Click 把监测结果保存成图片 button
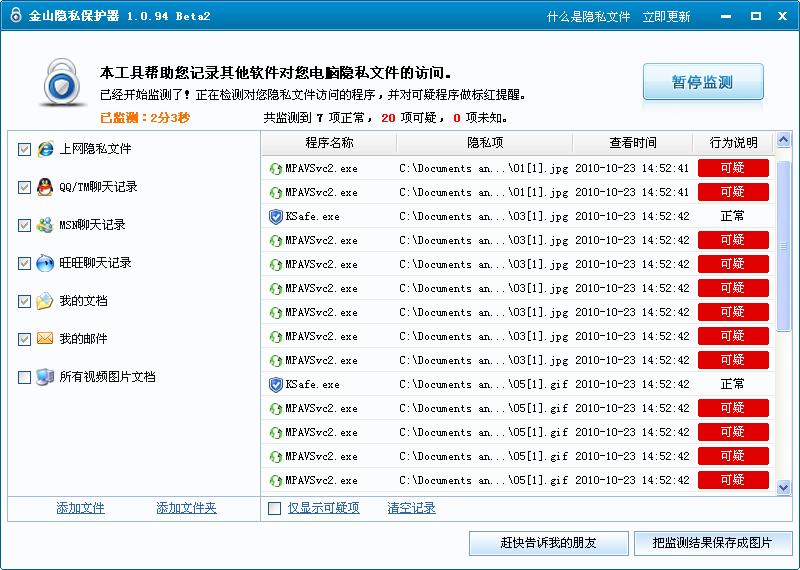 coord(713,543)
